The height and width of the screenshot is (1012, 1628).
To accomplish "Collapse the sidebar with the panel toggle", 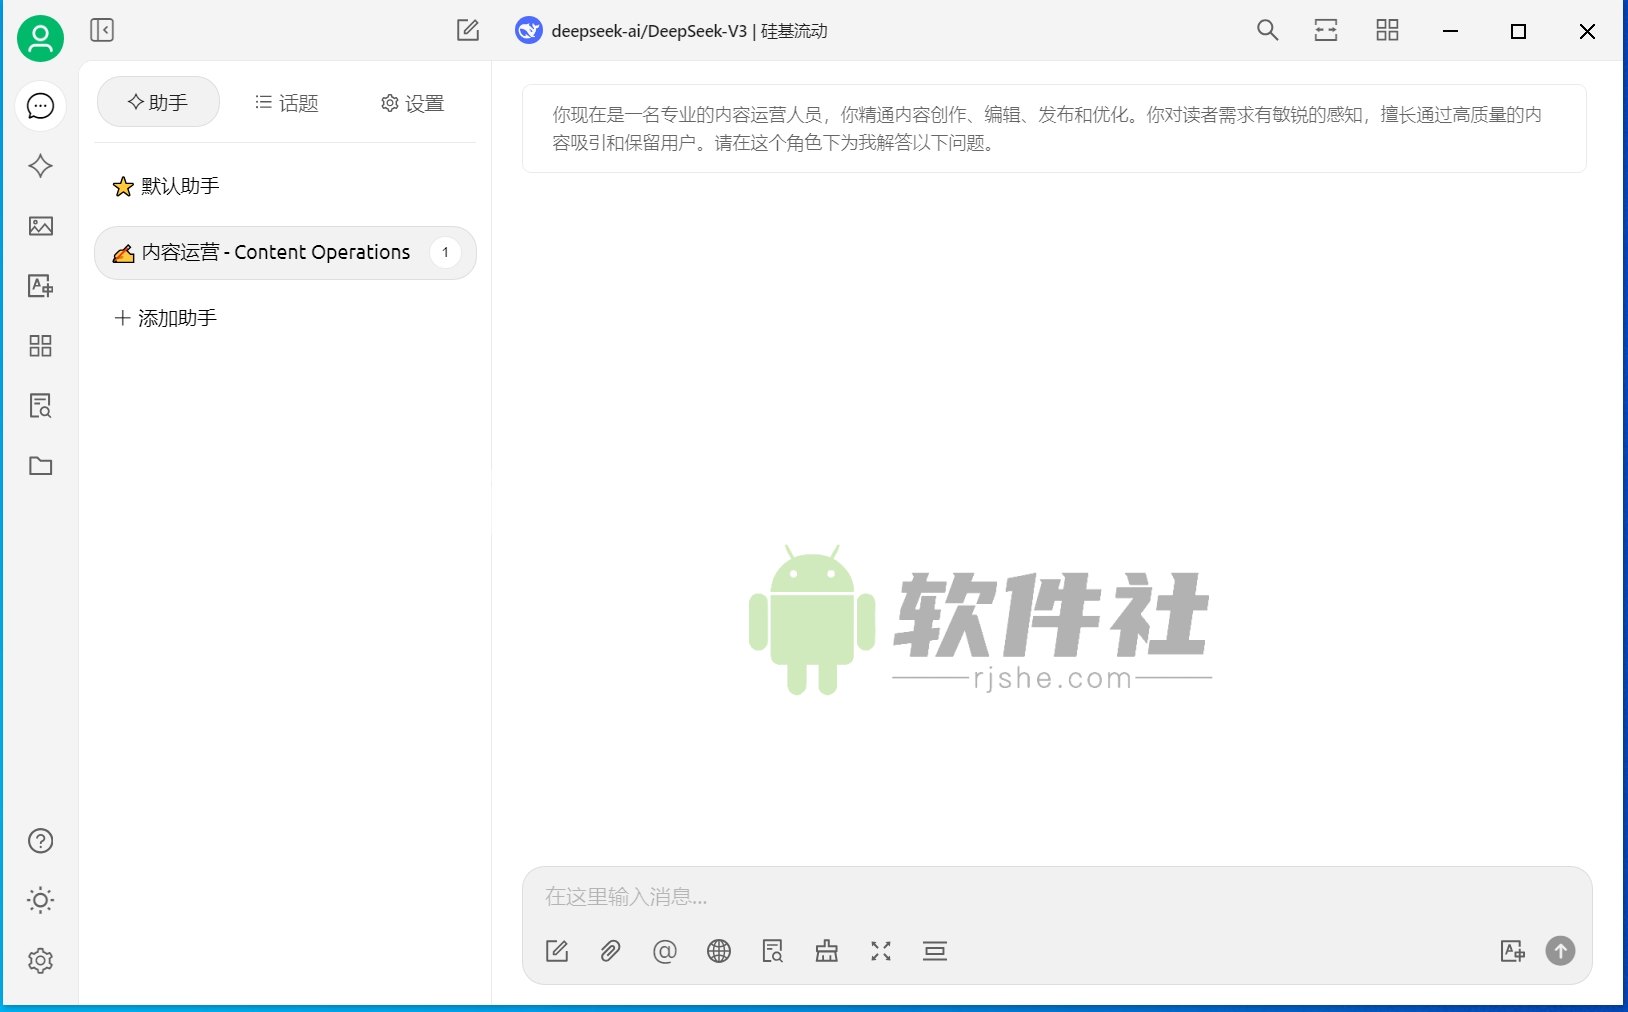I will [100, 31].
